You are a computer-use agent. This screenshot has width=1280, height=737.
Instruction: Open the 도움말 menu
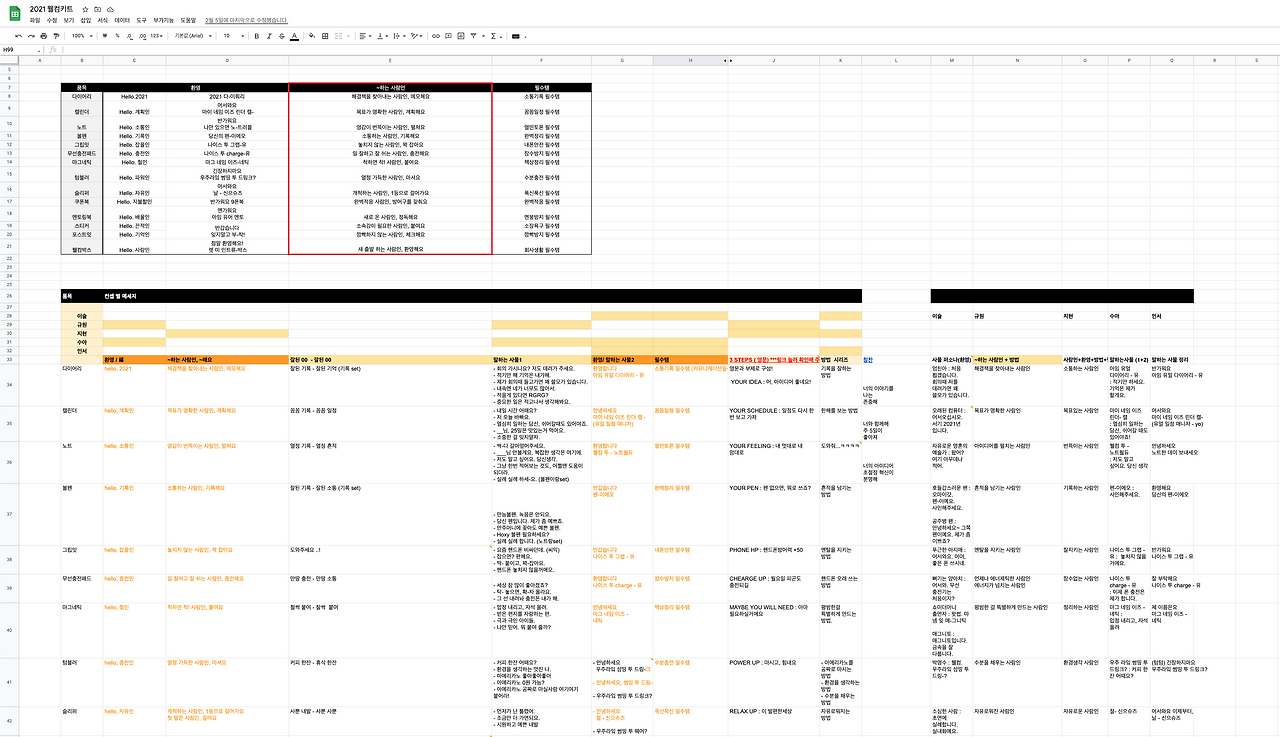[x=188, y=20]
